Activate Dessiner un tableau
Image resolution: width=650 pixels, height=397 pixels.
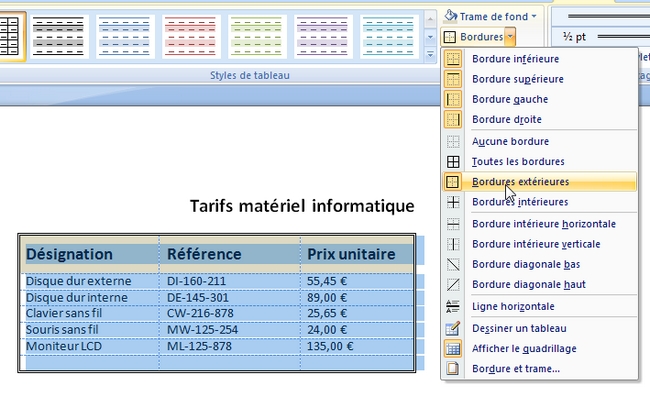pos(540,329)
